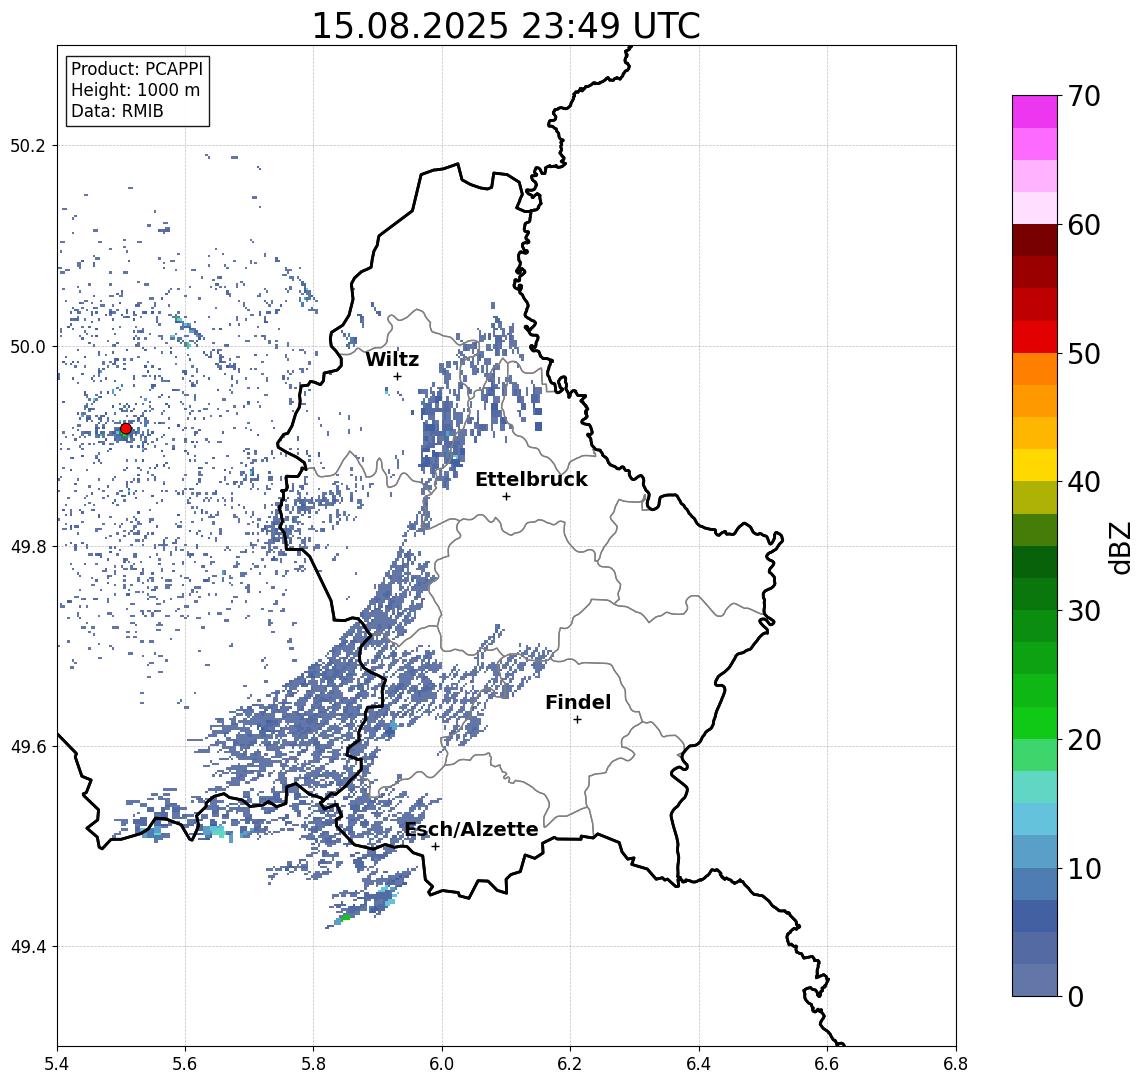
Task: Click the colorbar tick label '40'
Action: tap(1084, 482)
